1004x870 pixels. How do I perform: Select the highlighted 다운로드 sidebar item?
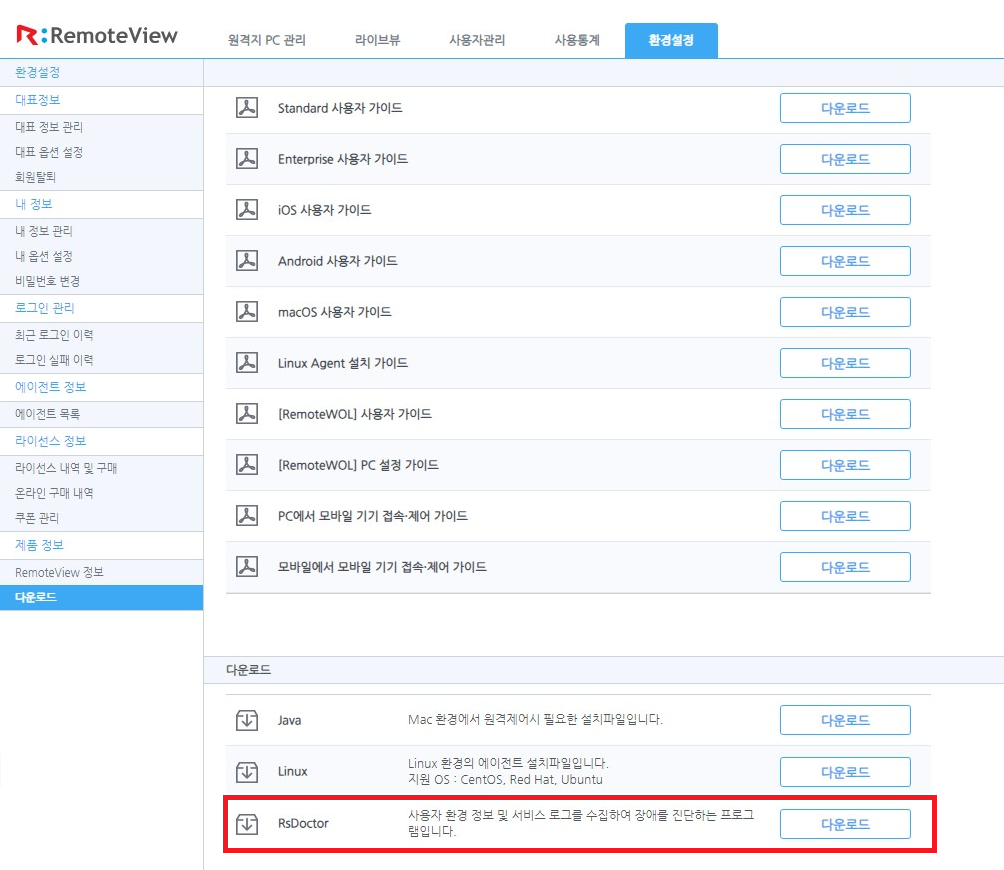point(36,598)
